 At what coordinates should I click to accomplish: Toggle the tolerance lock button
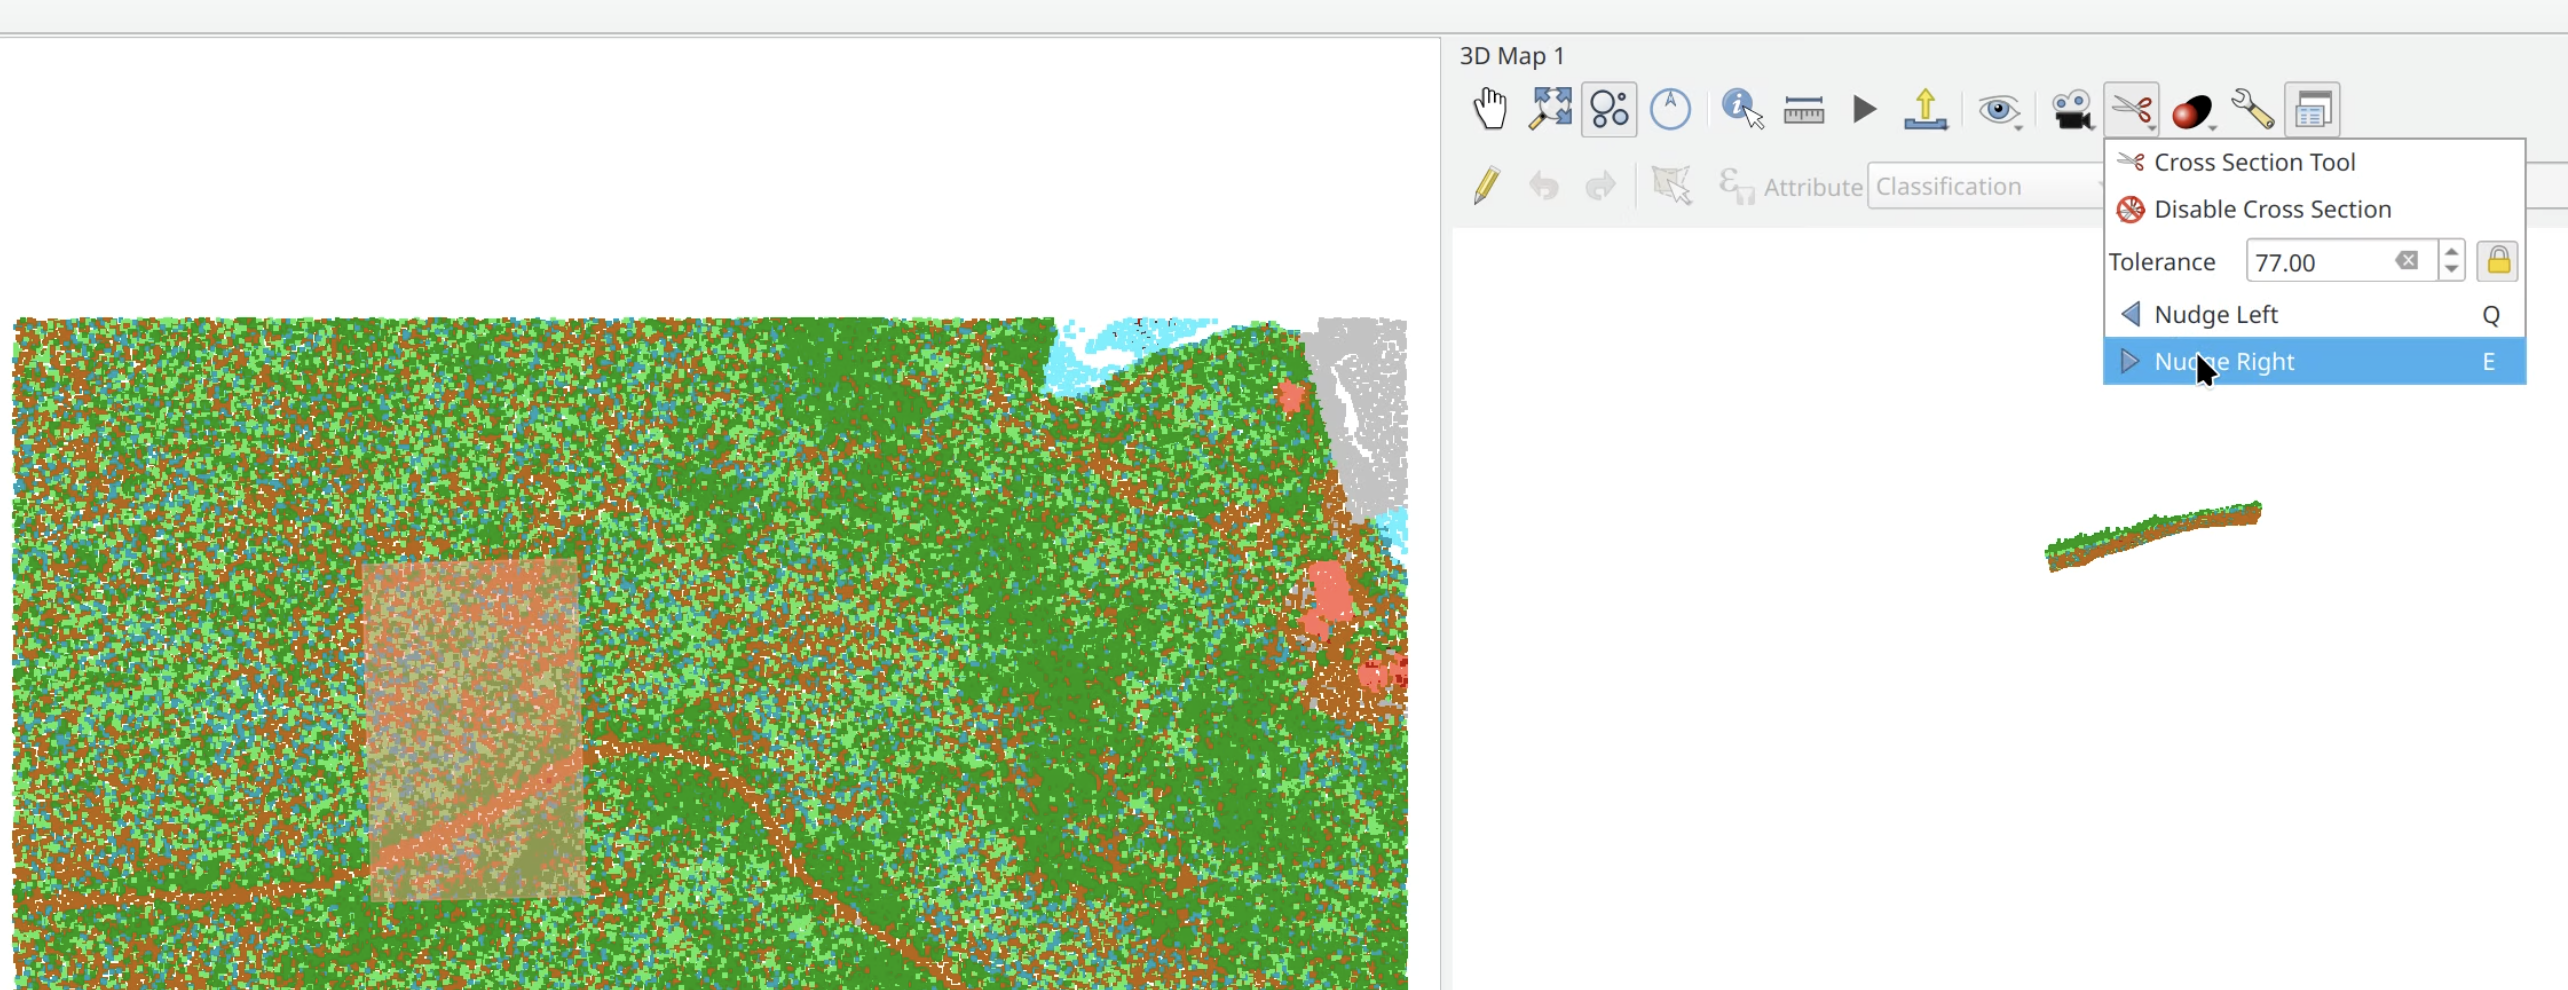pos(2497,261)
